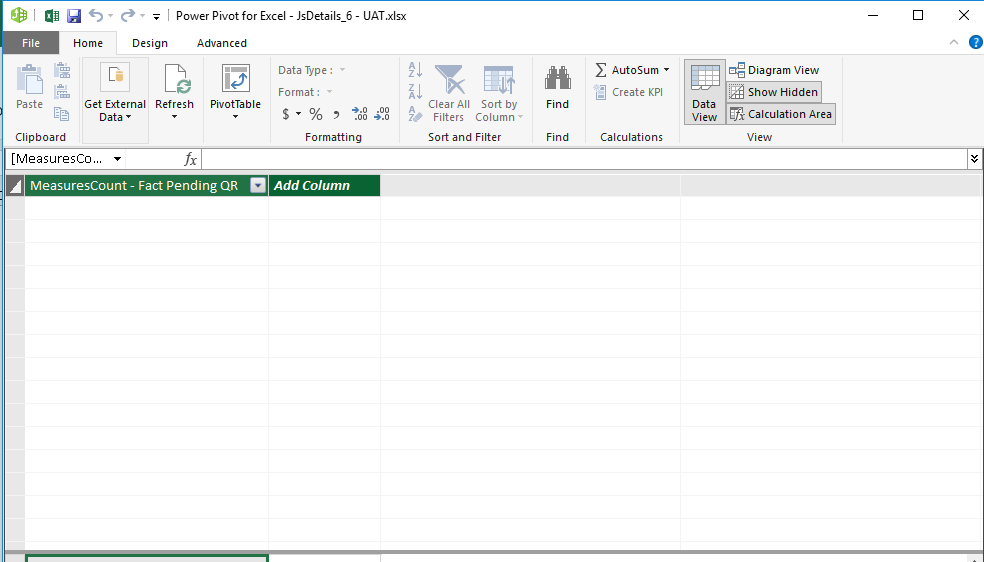
Task: Open the currency format dropdown arrow
Action: pos(299,114)
